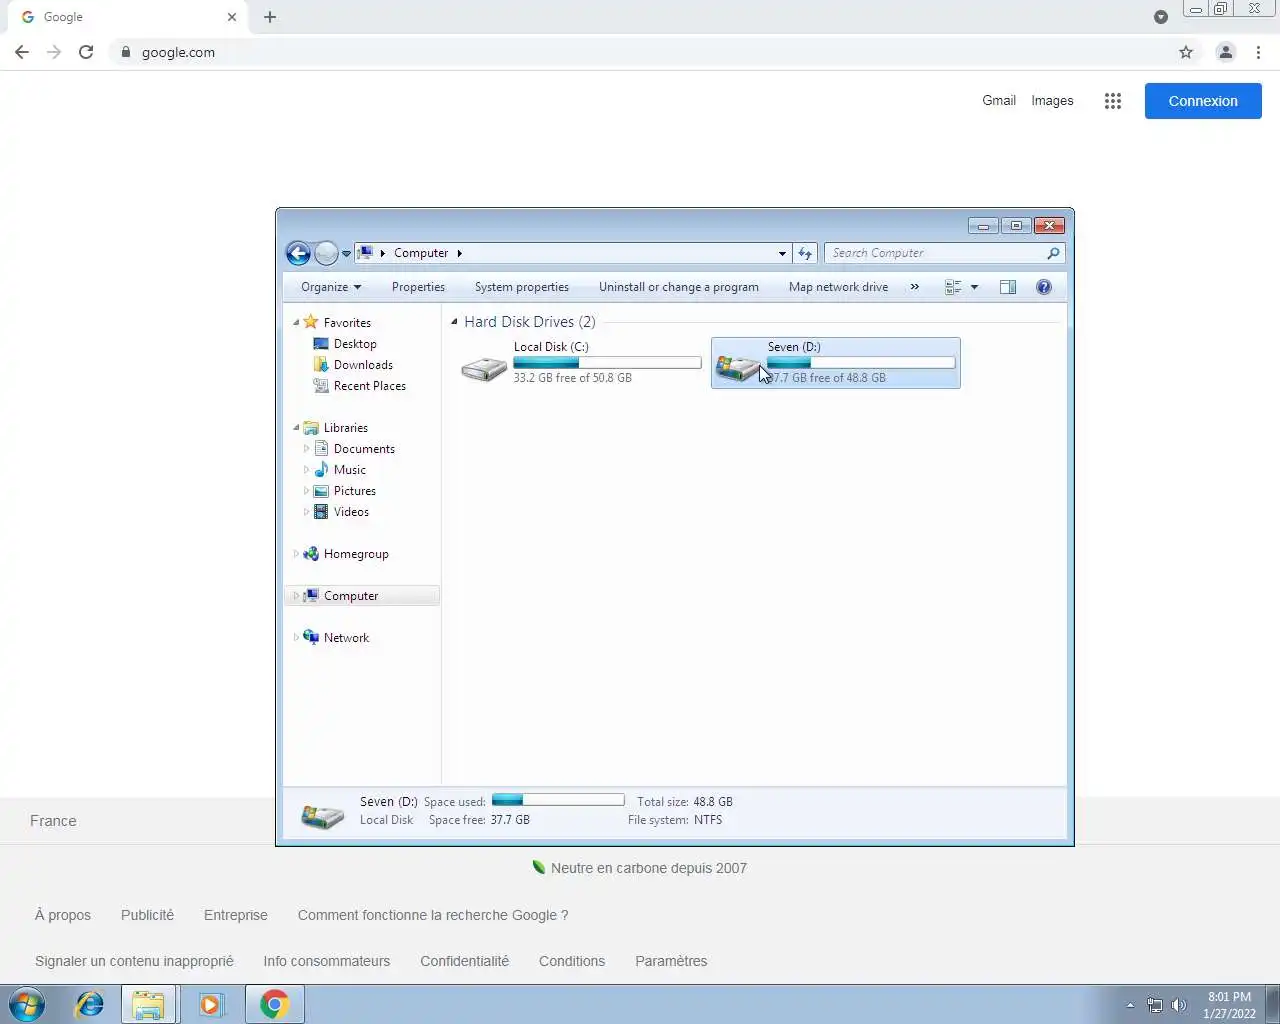Open recent pages dropdown next to forward arrow

point(346,254)
